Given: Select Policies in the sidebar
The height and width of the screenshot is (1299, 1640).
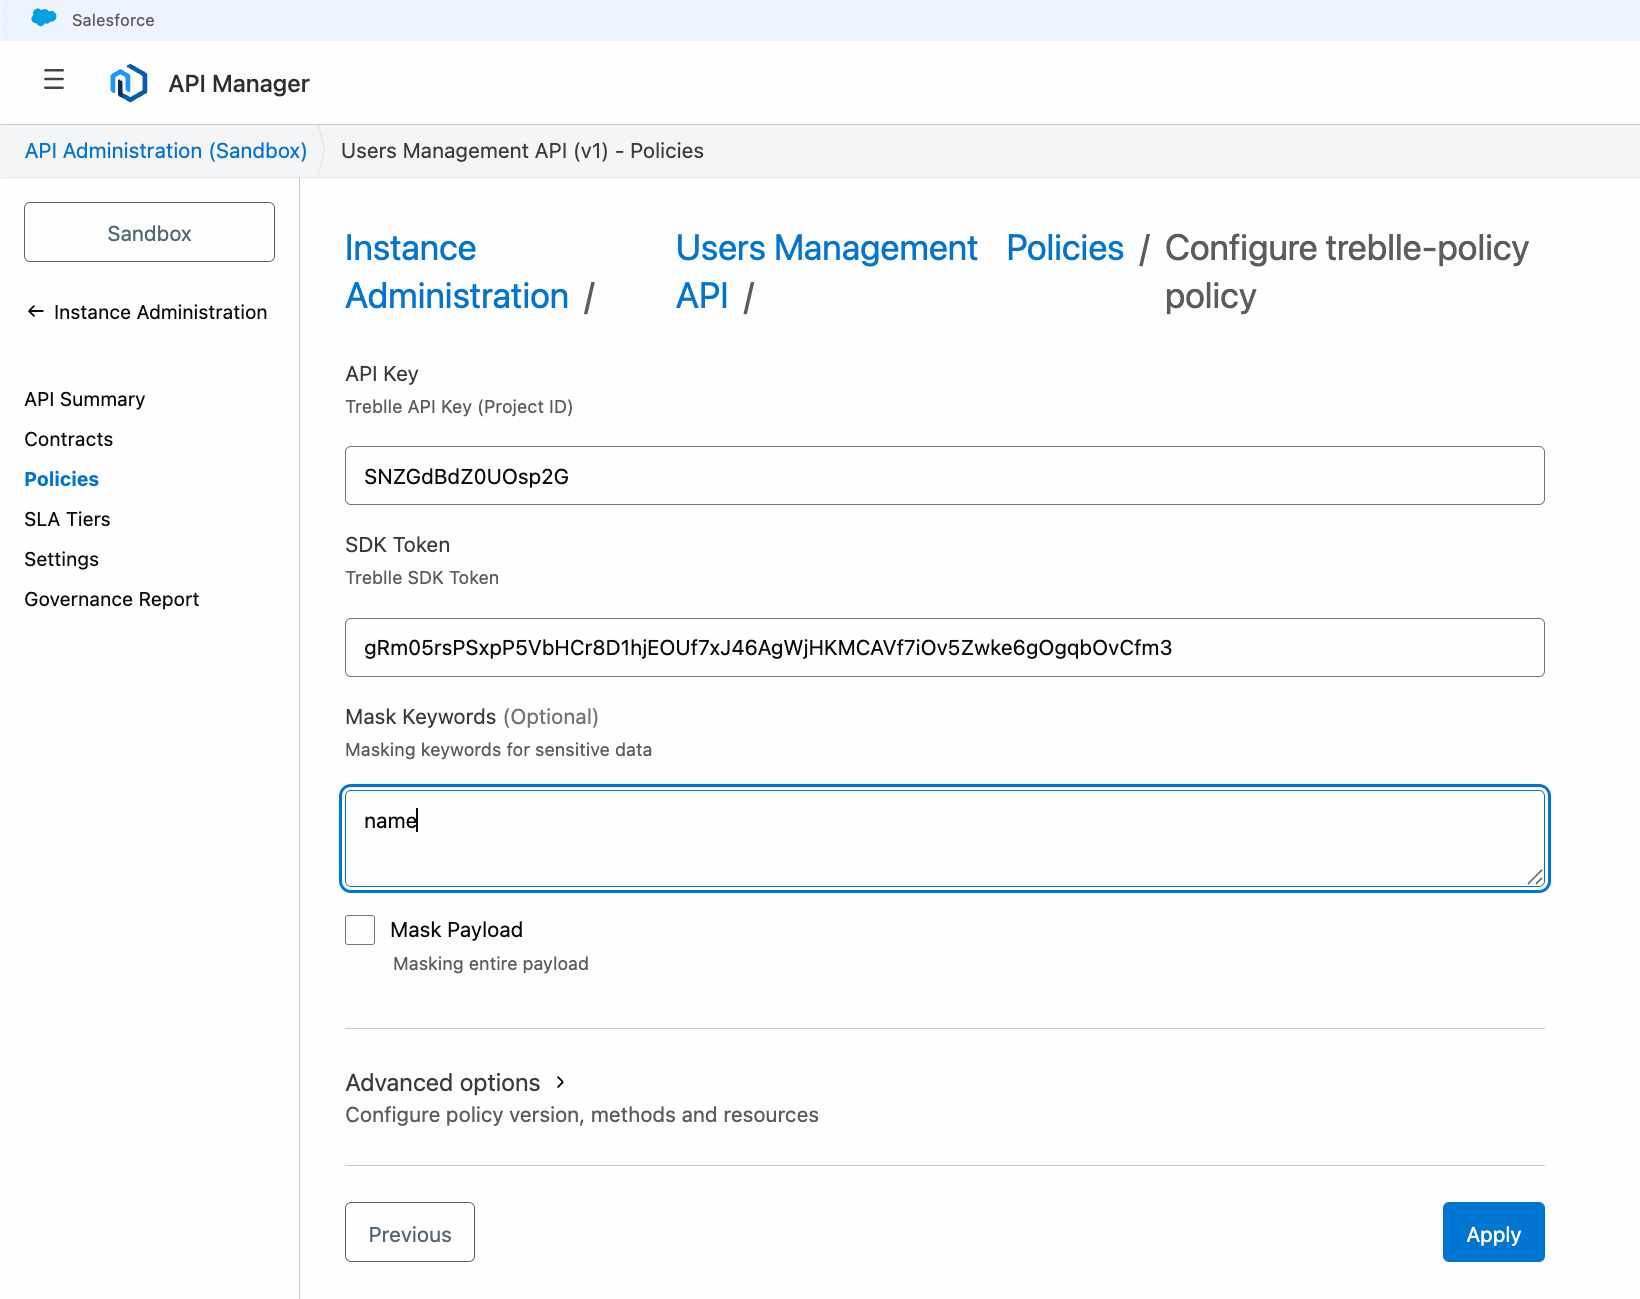Looking at the screenshot, I should 62,479.
